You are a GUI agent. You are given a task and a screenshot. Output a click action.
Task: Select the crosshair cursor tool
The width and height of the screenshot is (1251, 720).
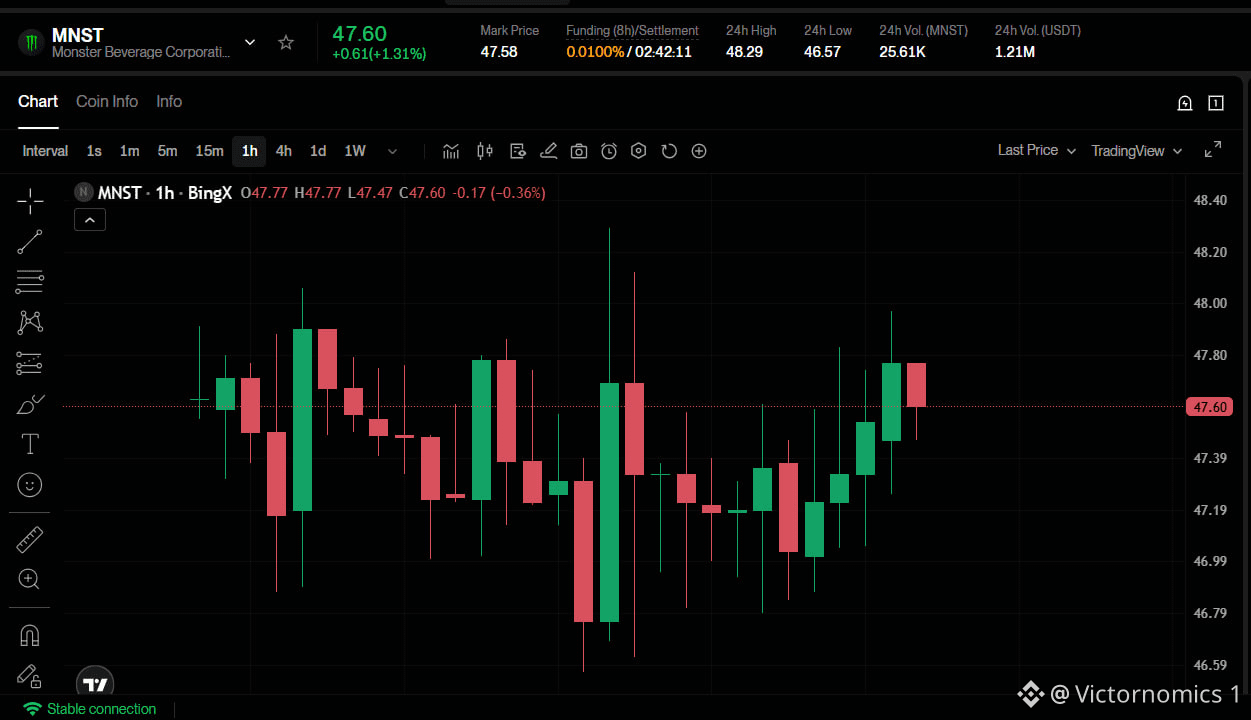30,201
